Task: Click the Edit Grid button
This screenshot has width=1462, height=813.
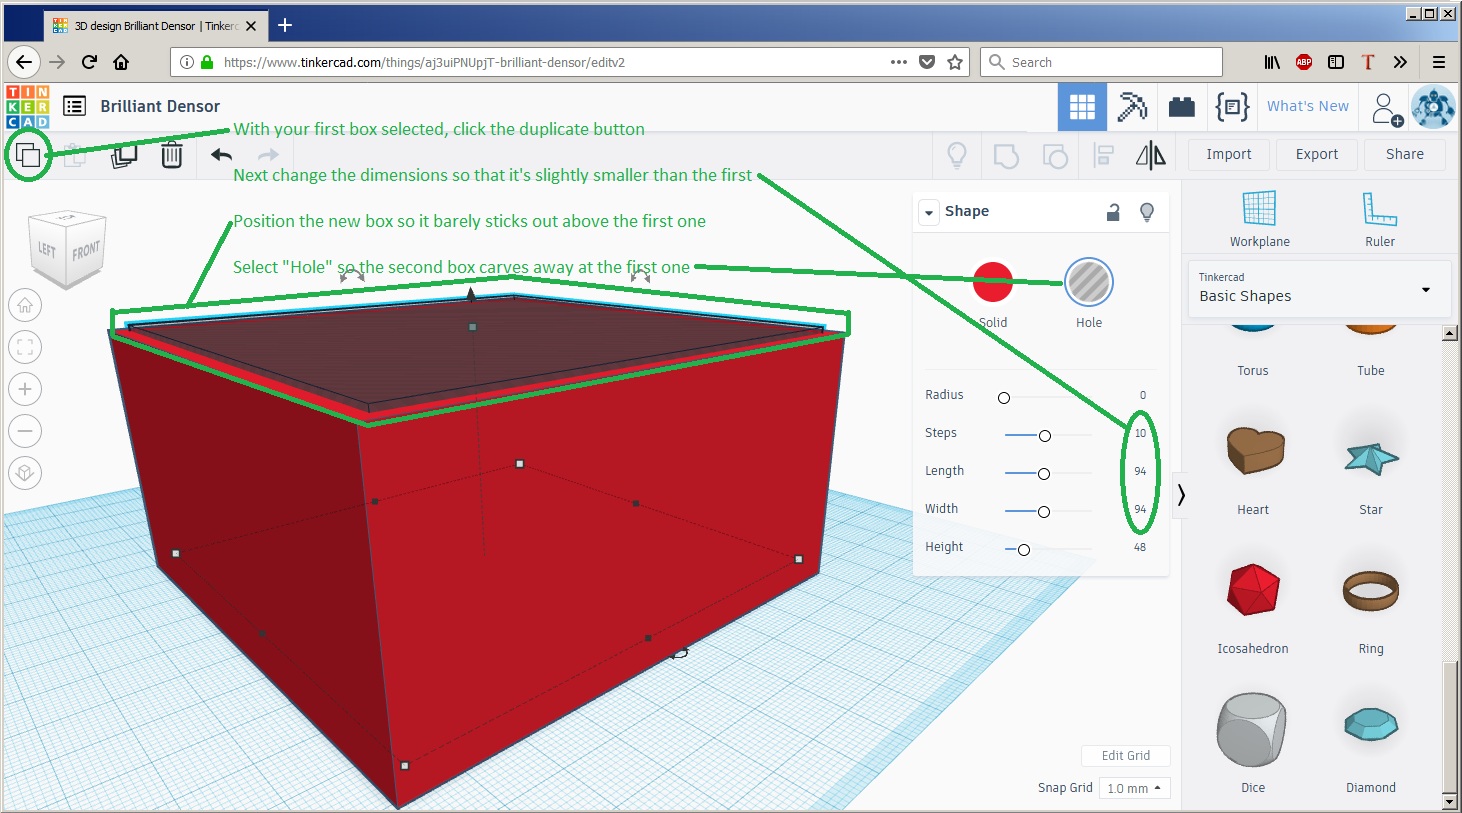Action: pos(1126,756)
